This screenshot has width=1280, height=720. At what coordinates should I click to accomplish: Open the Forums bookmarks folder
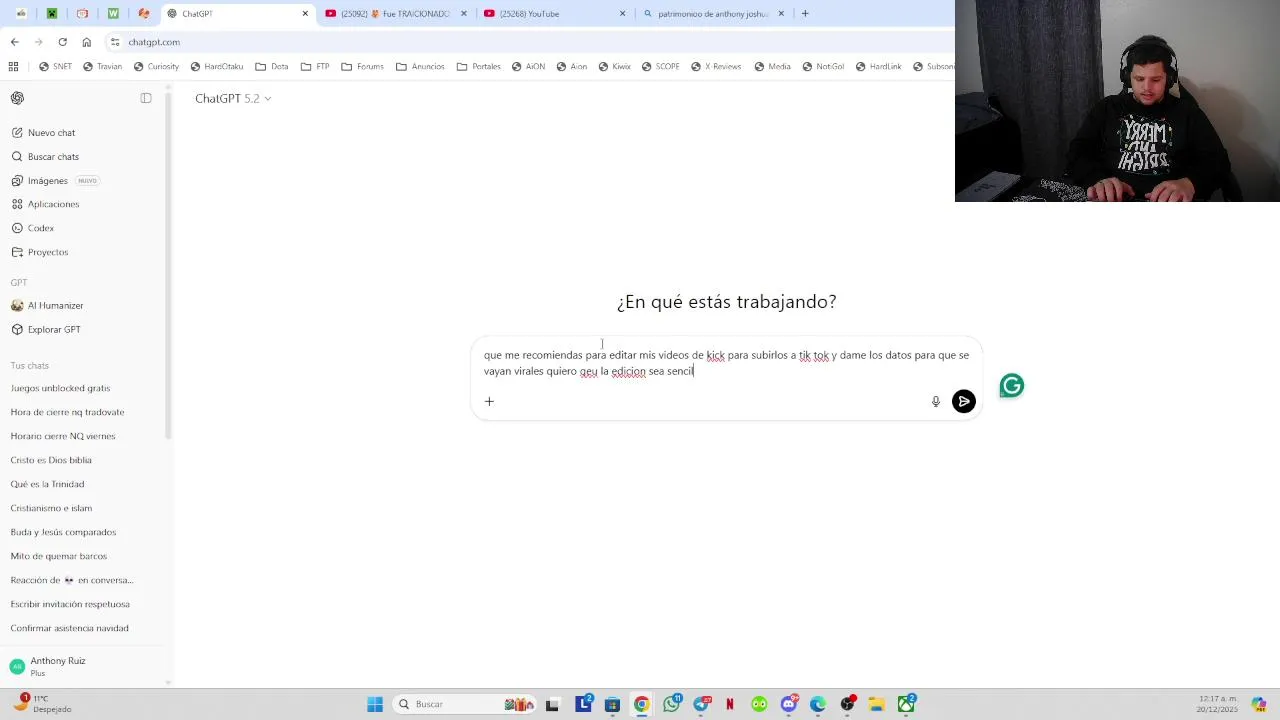tap(362, 66)
